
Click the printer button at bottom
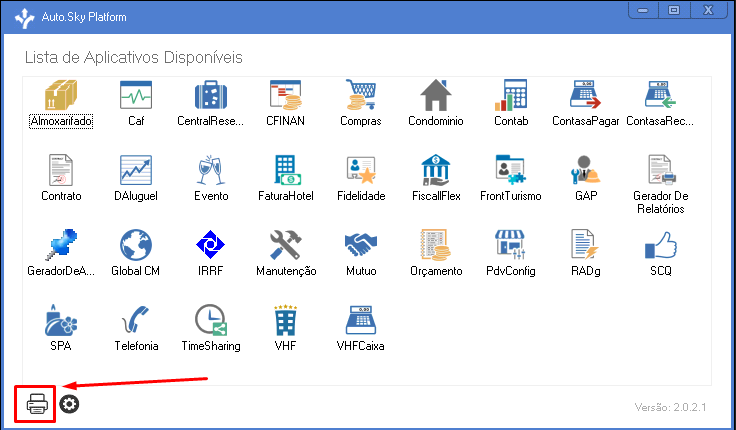(x=37, y=404)
